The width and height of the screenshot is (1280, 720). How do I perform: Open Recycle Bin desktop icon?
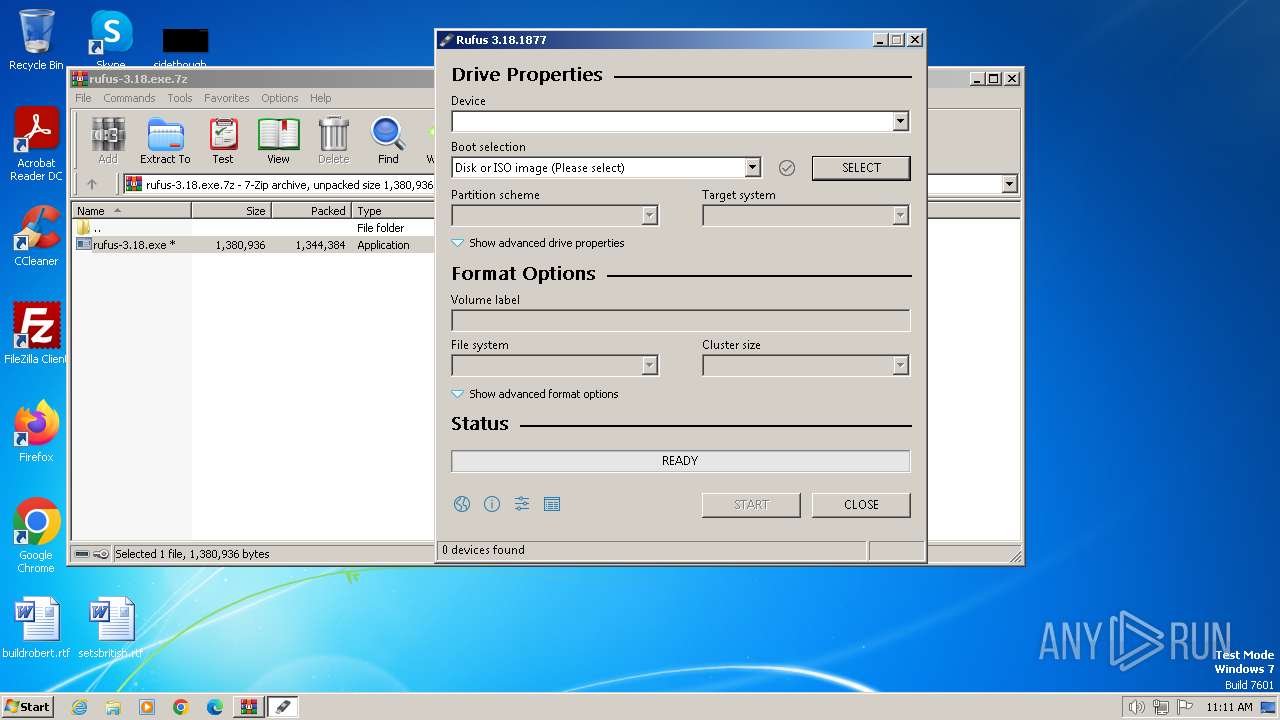click(x=36, y=40)
